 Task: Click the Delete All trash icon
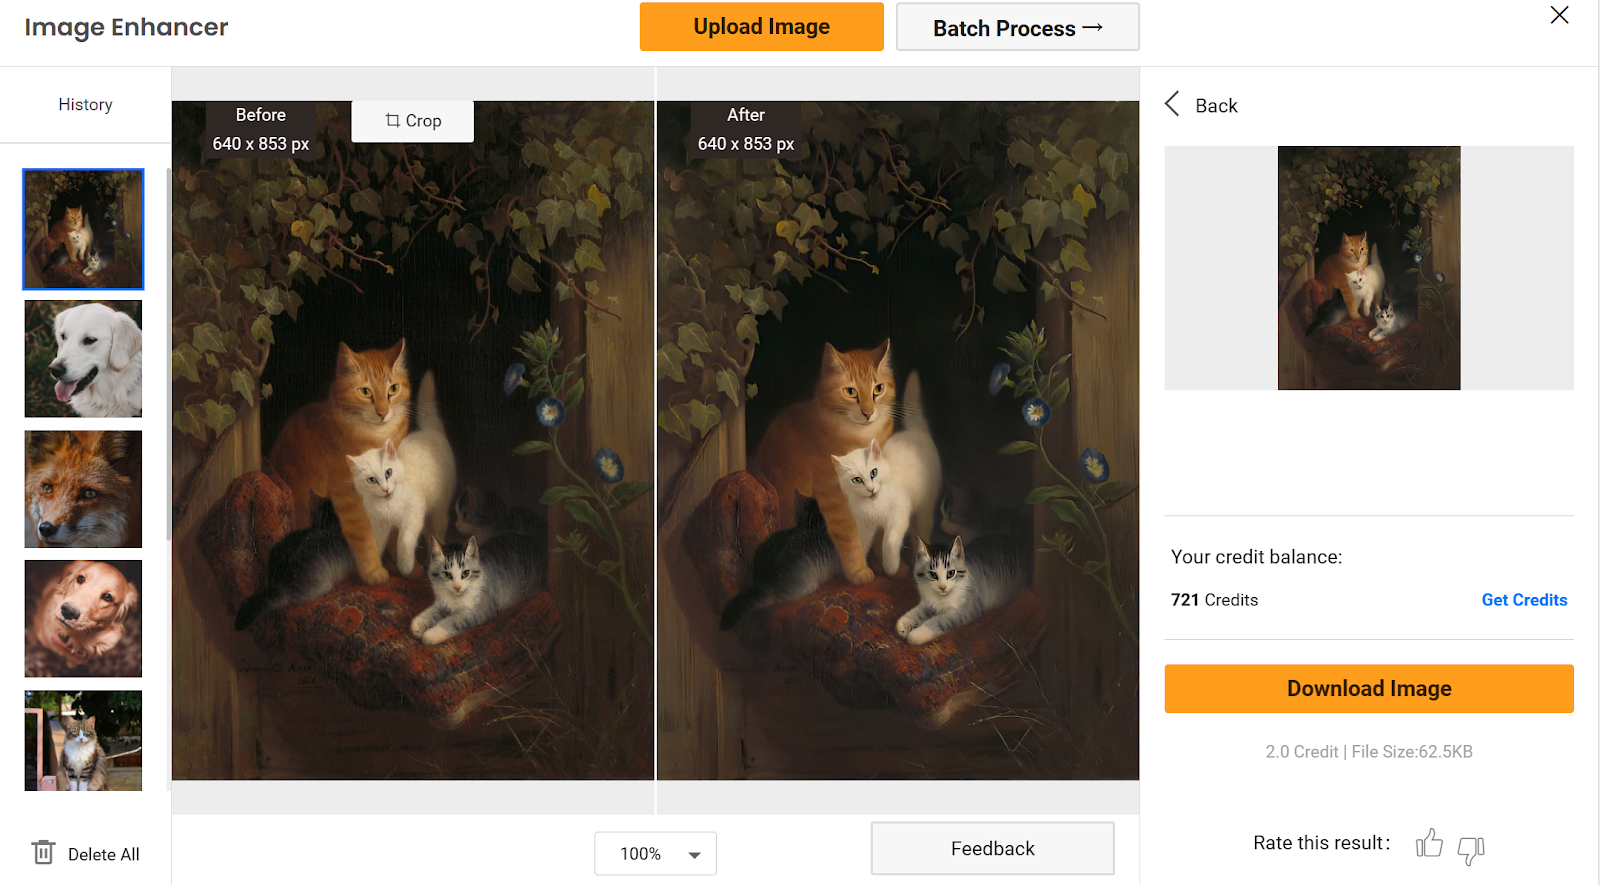(43, 853)
